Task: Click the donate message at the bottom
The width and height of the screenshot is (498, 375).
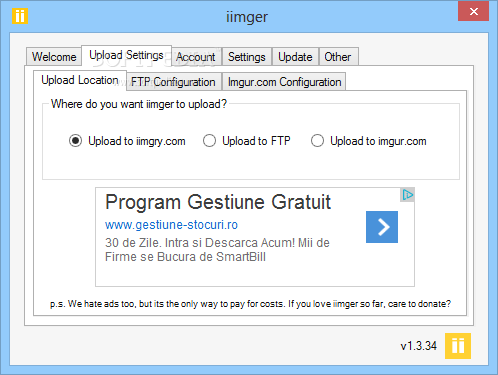Action: pos(250,304)
